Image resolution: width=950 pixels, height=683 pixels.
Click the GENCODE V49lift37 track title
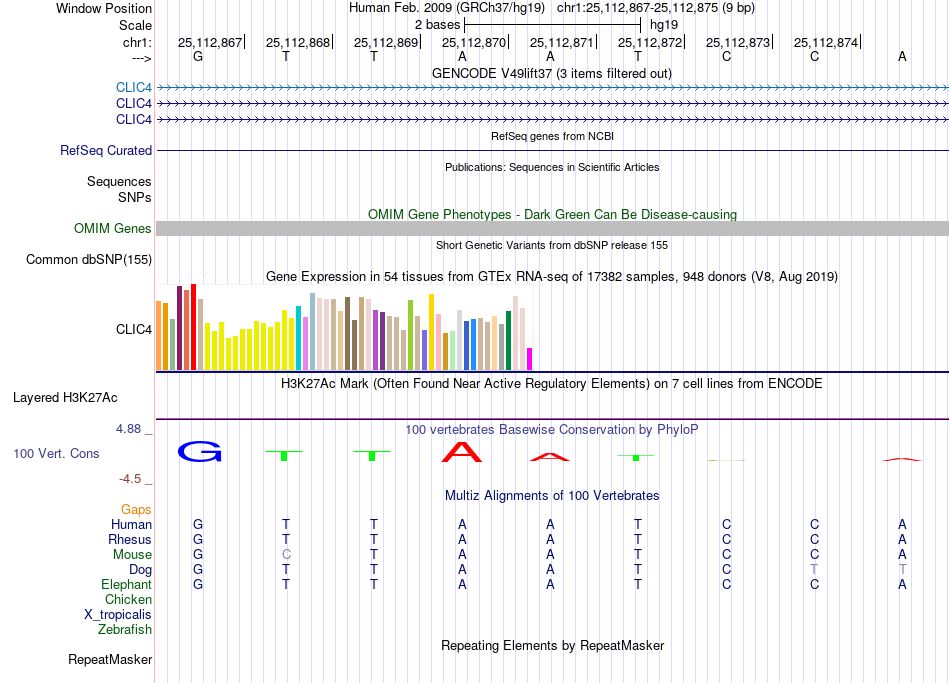(551, 73)
